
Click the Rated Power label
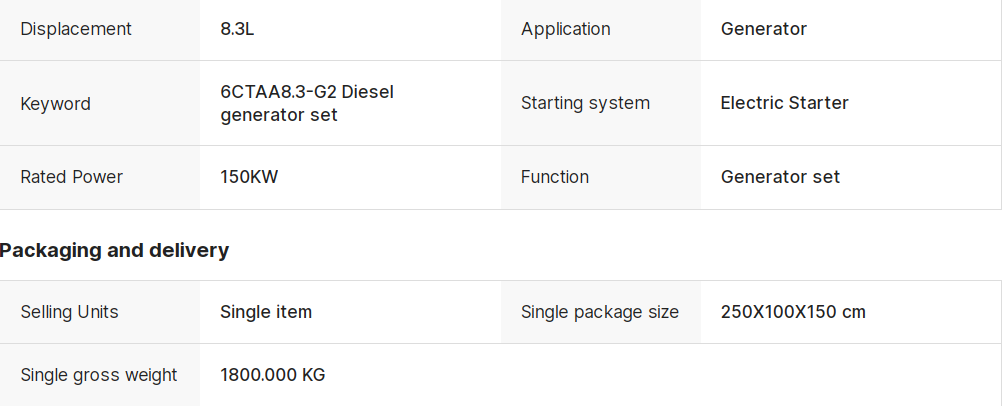pyautogui.click(x=72, y=177)
